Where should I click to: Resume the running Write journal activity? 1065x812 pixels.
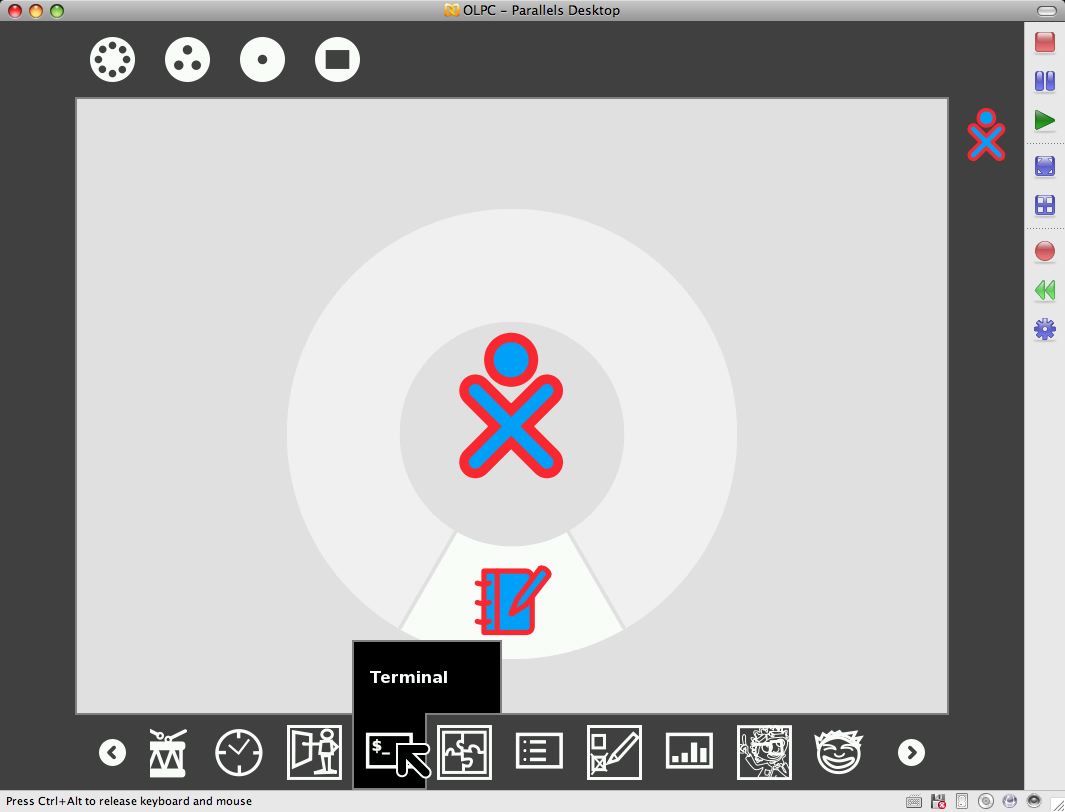click(x=511, y=600)
